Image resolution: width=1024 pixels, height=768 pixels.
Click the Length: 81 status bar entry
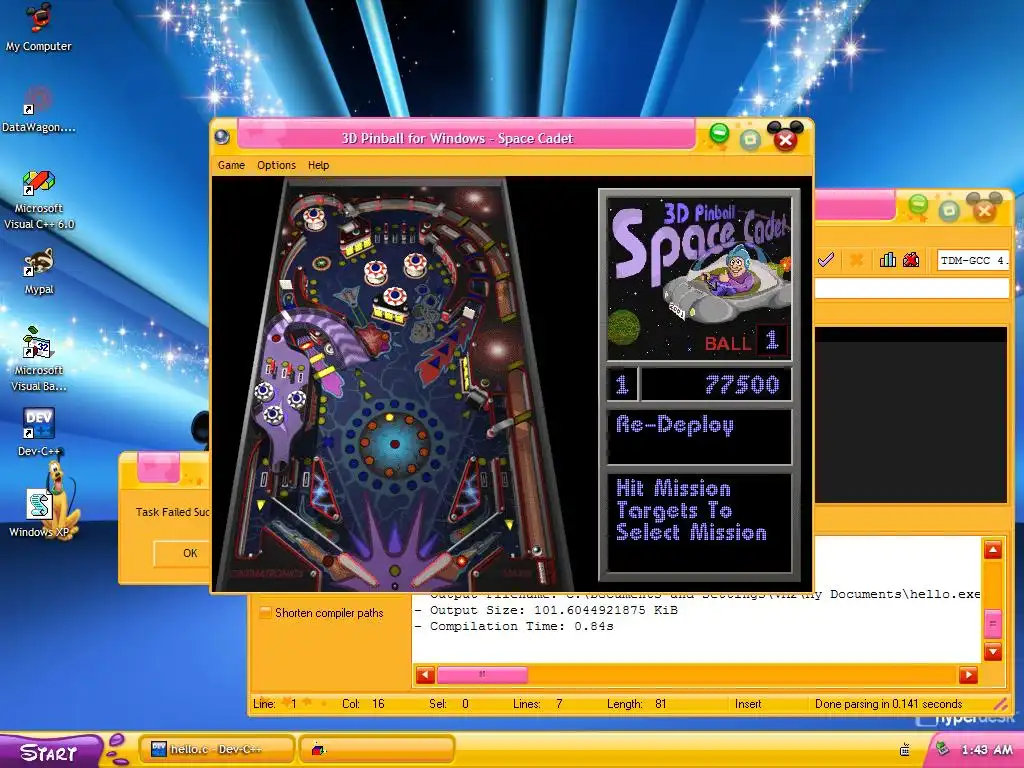[x=637, y=704]
